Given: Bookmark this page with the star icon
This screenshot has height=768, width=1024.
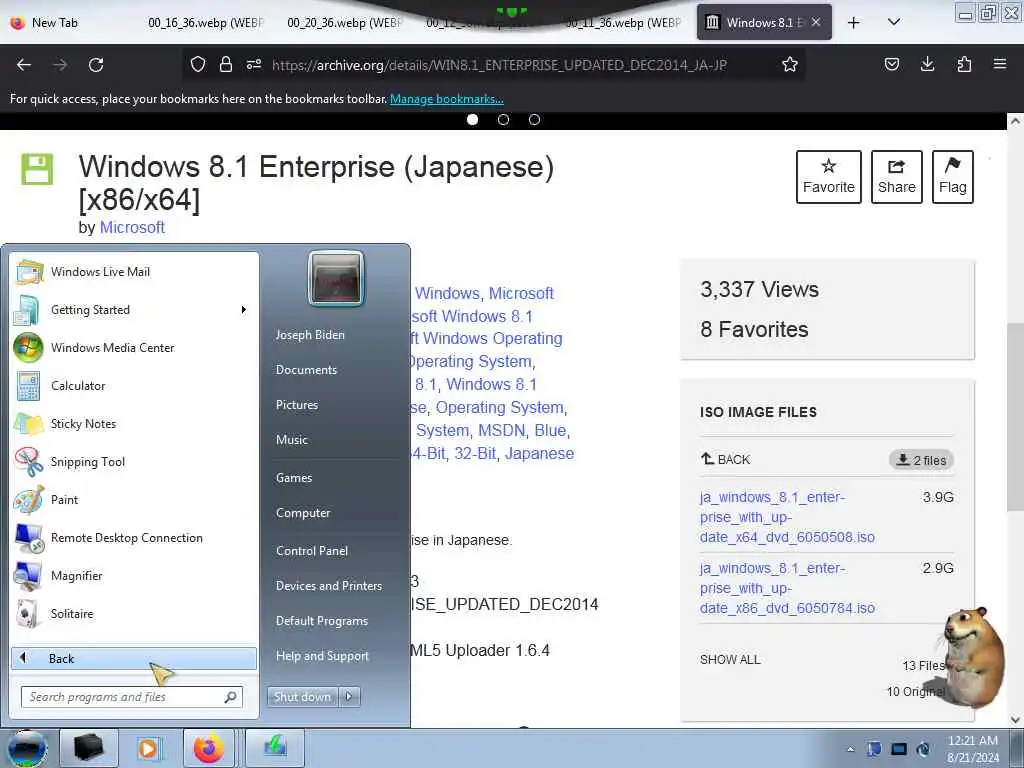Looking at the screenshot, I should tap(790, 64).
